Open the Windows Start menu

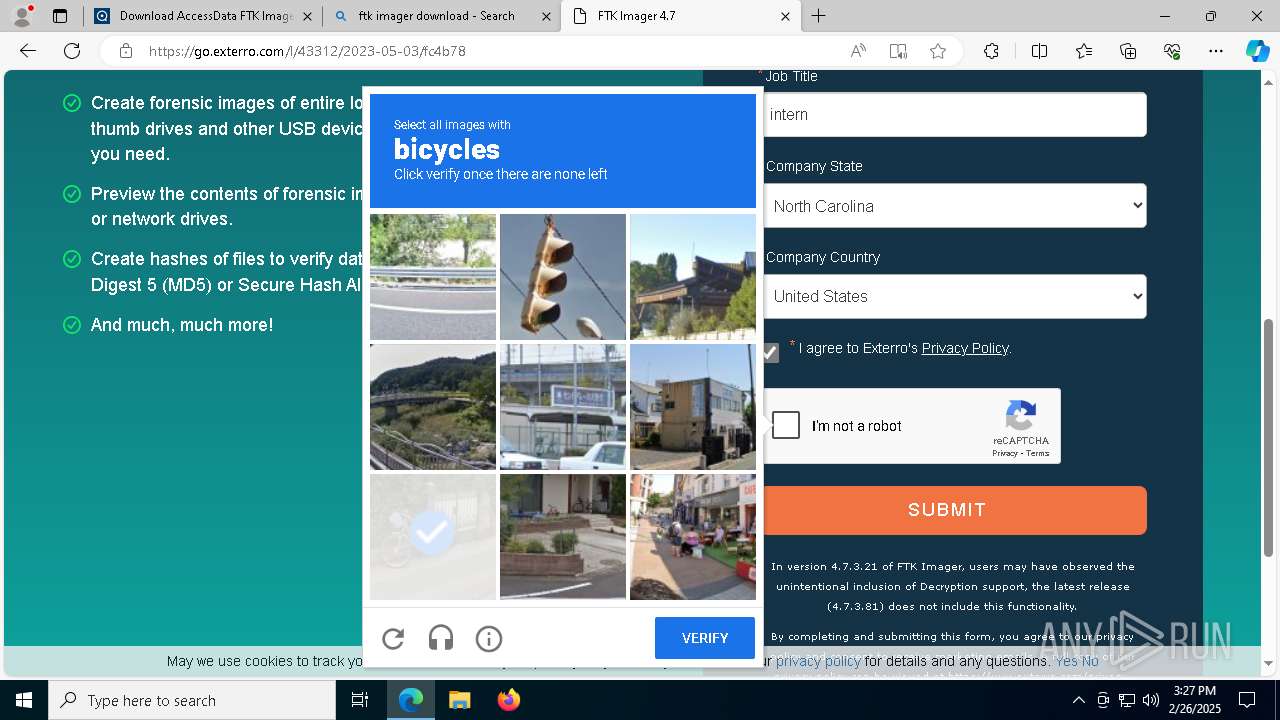(24, 700)
